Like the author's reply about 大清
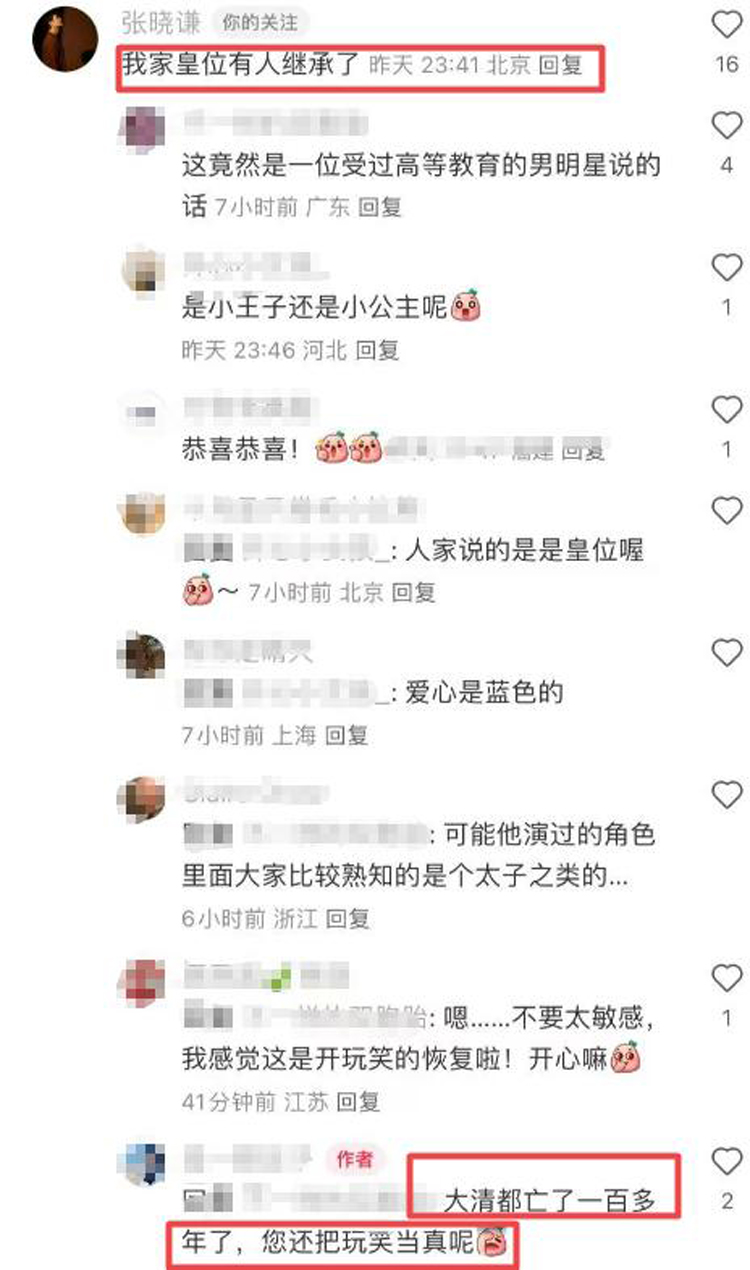The height and width of the screenshot is (1270, 750). [x=727, y=1160]
